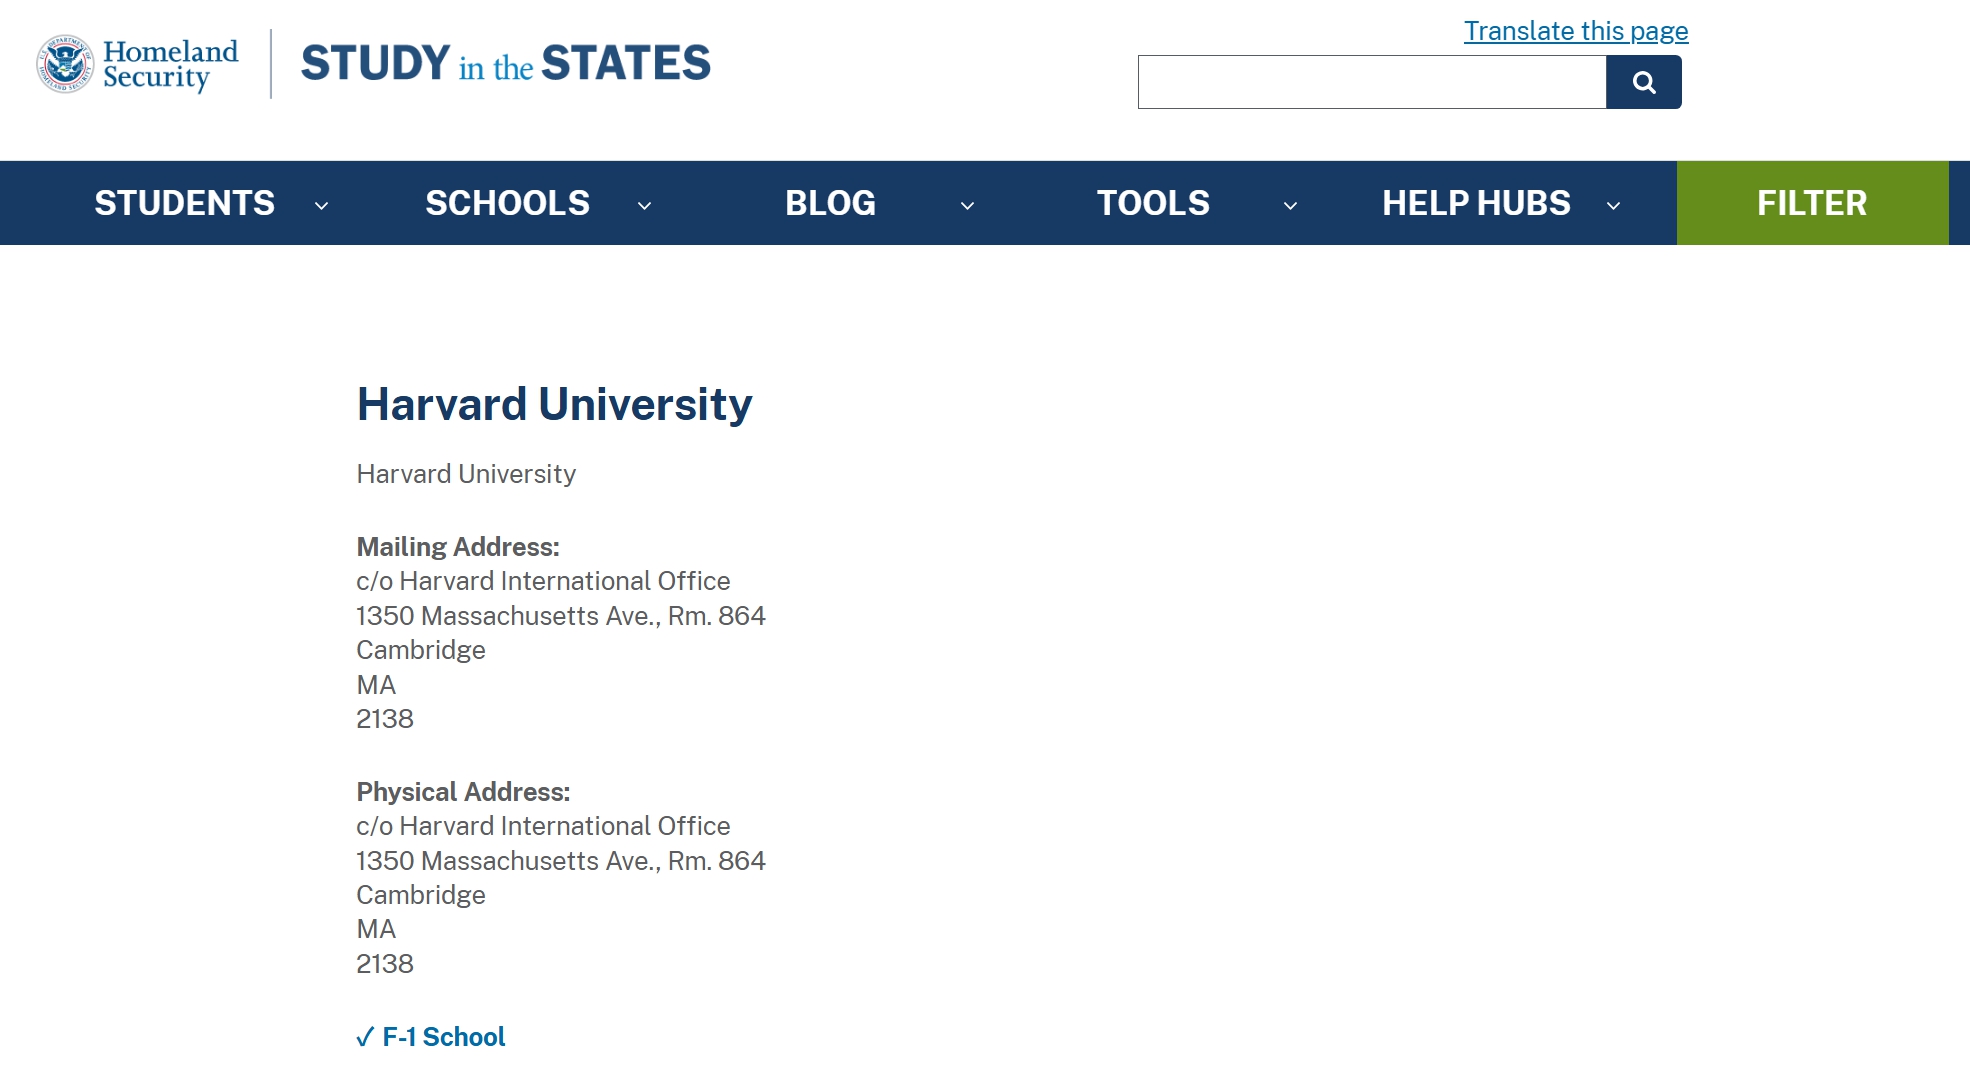The image size is (1970, 1082).
Task: Click the Harvard University subtitle below the heading
Action: tap(466, 474)
